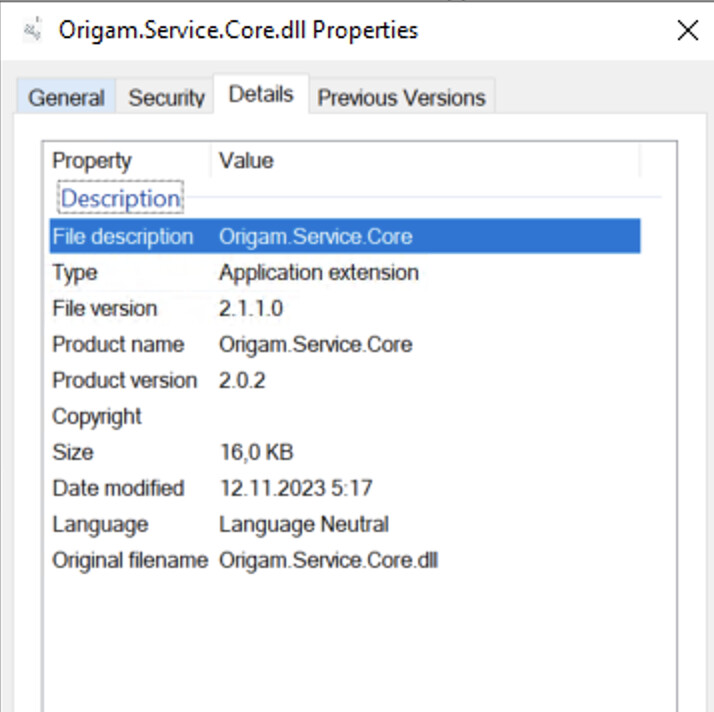Click the Origam.Service.Core.dll file name value
Image resolution: width=714 pixels, height=712 pixels.
pyautogui.click(x=328, y=560)
